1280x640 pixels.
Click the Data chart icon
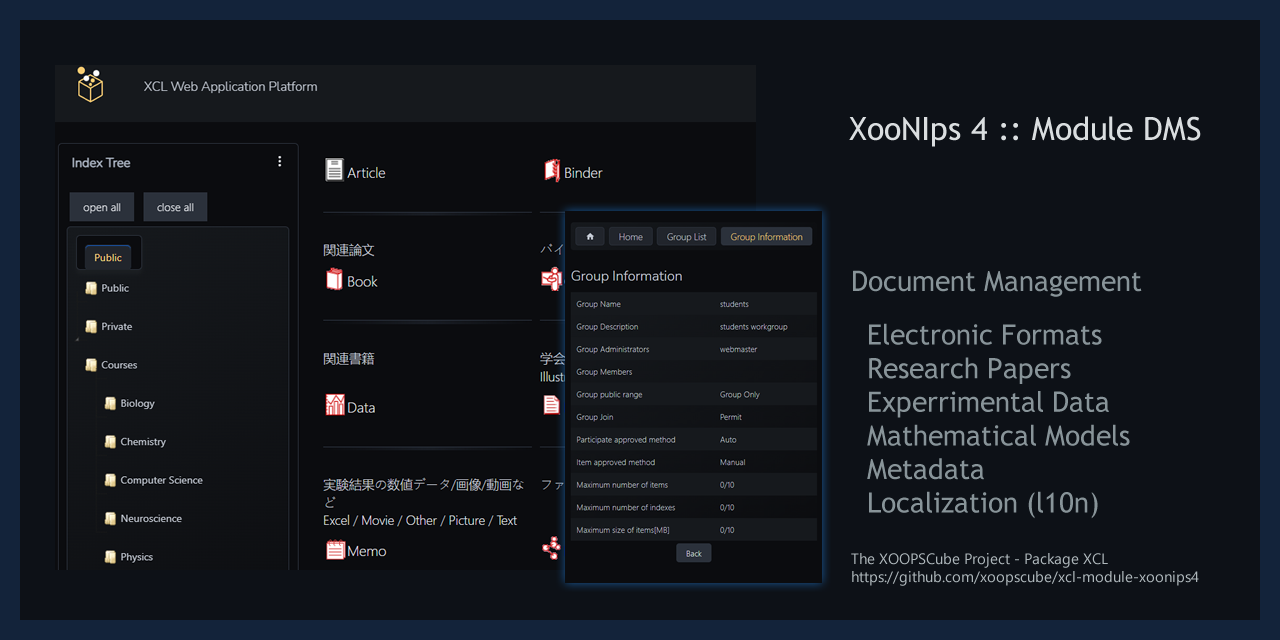335,405
